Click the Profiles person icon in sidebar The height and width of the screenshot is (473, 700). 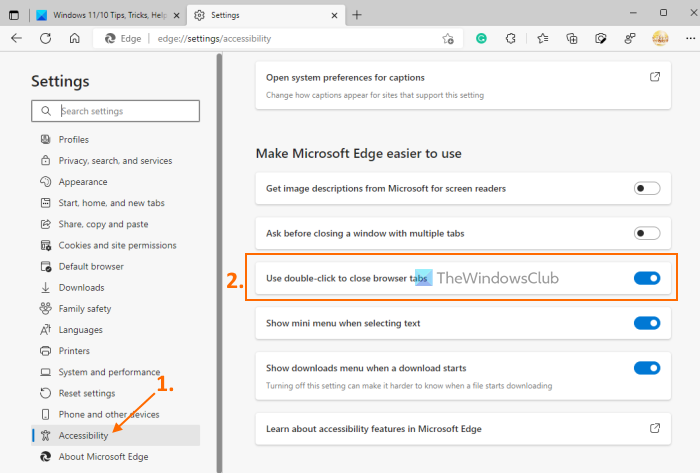[46, 140]
